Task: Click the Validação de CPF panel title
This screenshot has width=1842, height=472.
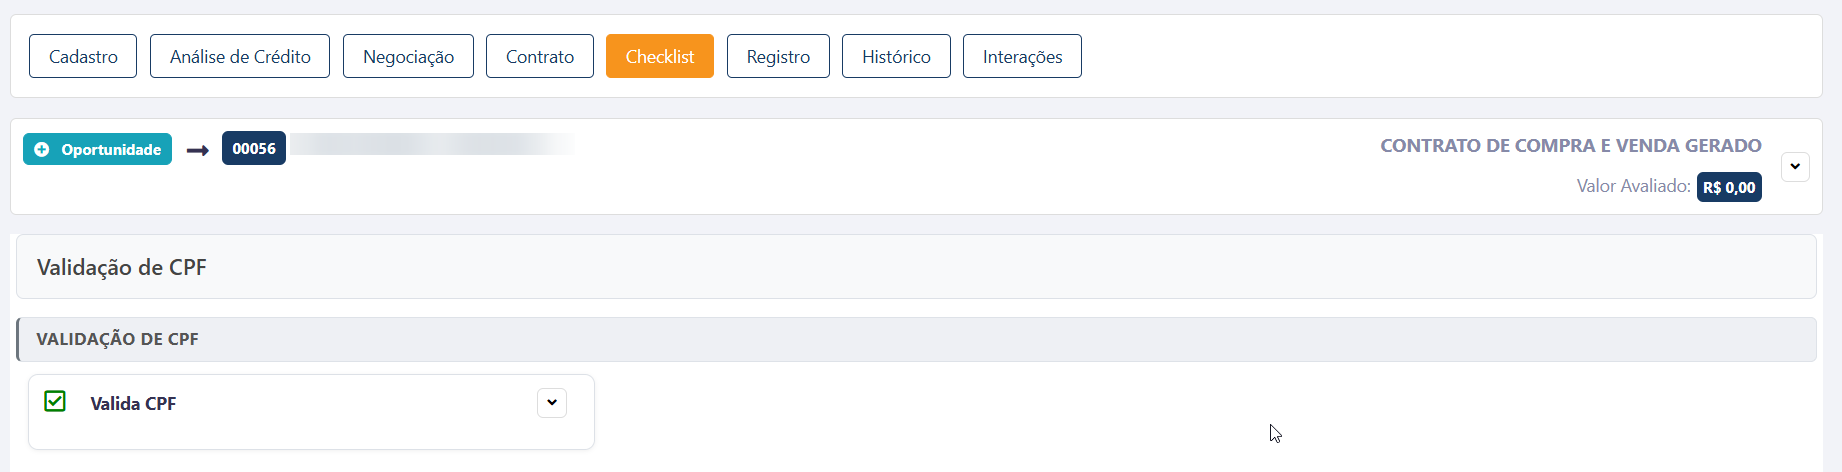Action: pos(122,267)
